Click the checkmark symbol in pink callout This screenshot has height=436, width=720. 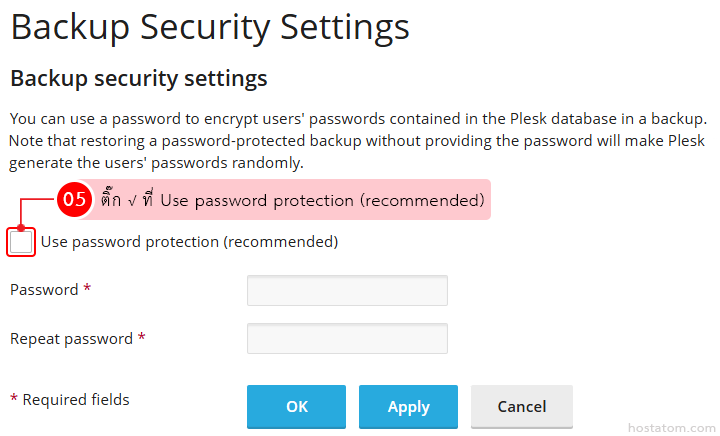131,200
